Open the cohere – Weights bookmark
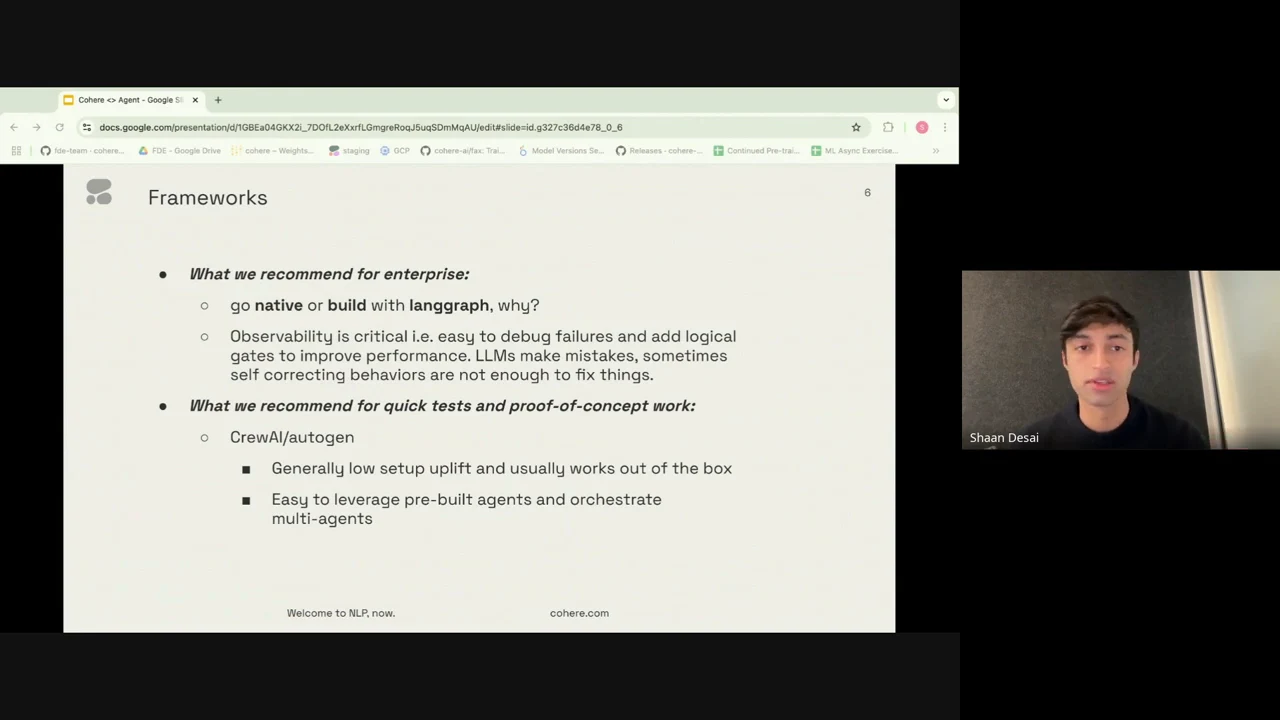 [273, 151]
